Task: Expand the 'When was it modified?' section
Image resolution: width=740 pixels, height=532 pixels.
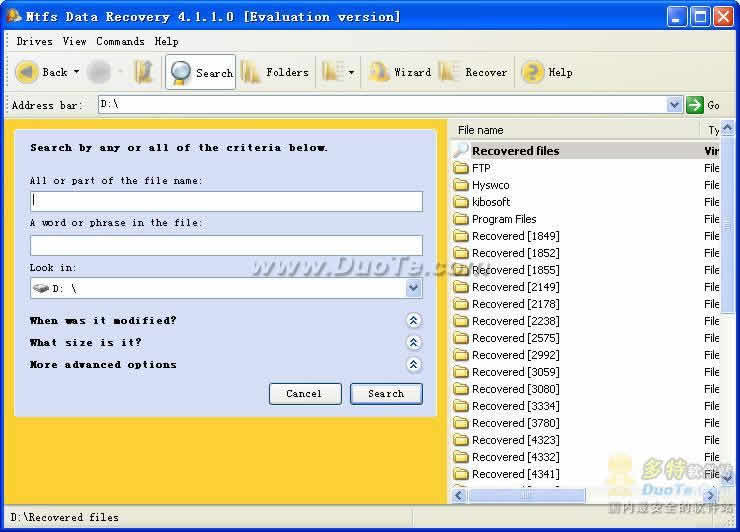Action: click(x=413, y=321)
